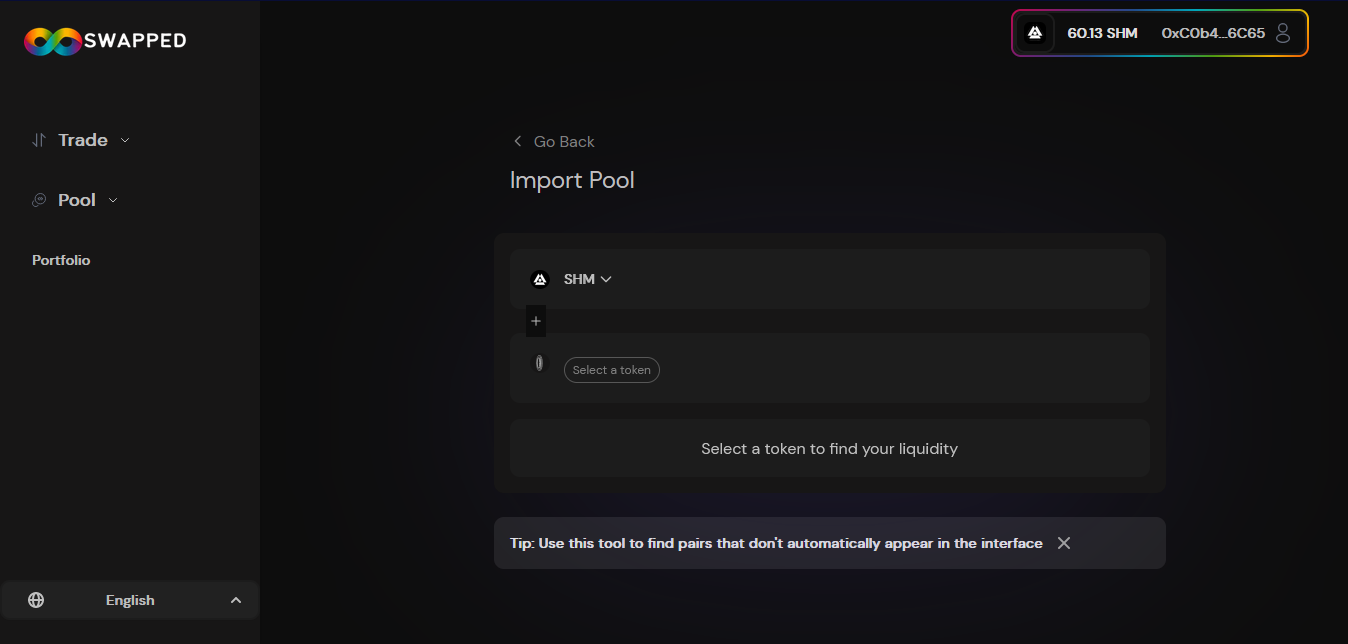
Task: Open the user profile icon
Action: [x=1283, y=33]
